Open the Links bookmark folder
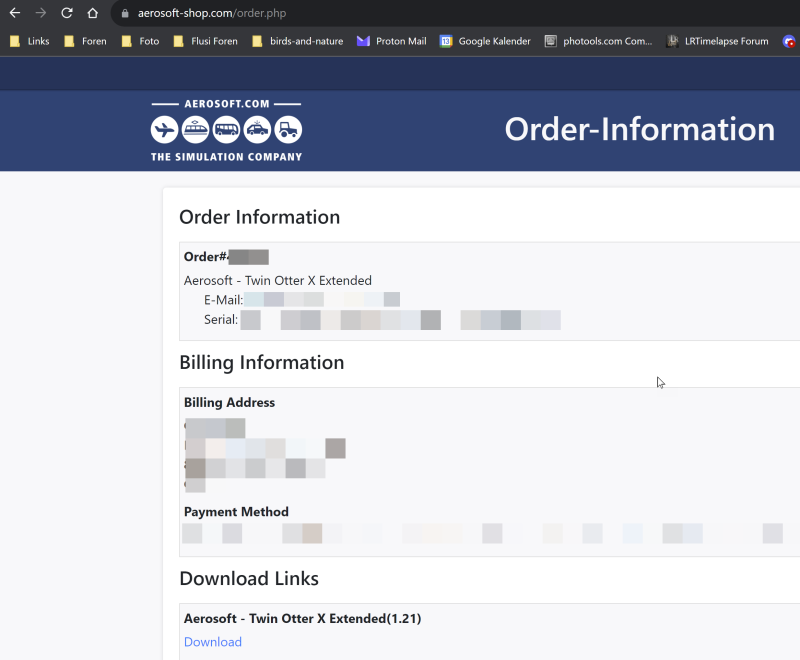Image resolution: width=800 pixels, height=660 pixels. 30,41
